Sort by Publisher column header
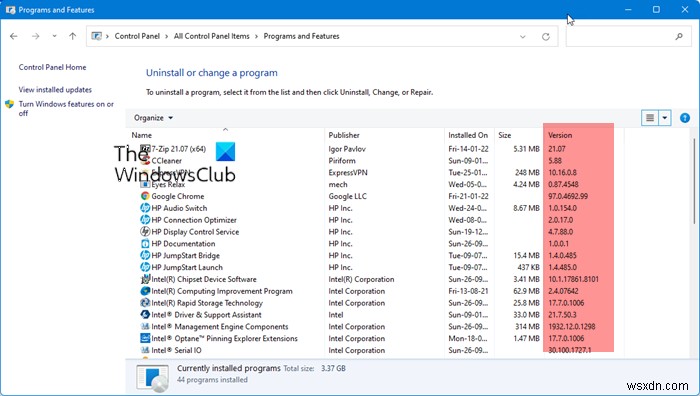Screen dimensions: 700x396 click(x=344, y=135)
